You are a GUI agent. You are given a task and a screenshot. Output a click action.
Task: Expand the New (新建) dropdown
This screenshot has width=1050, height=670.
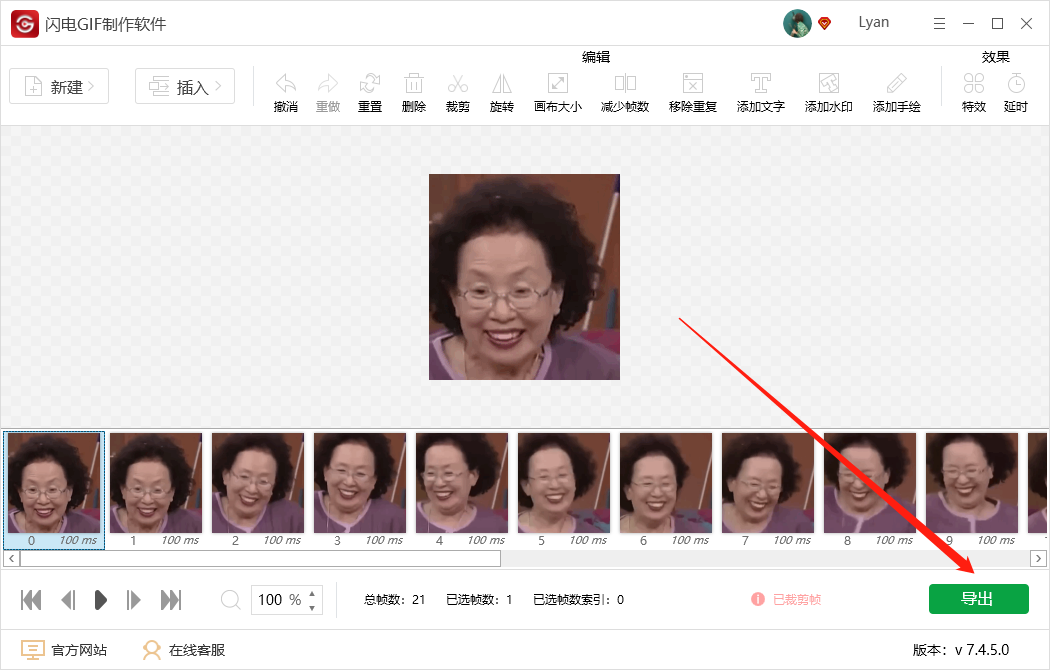[x=58, y=86]
